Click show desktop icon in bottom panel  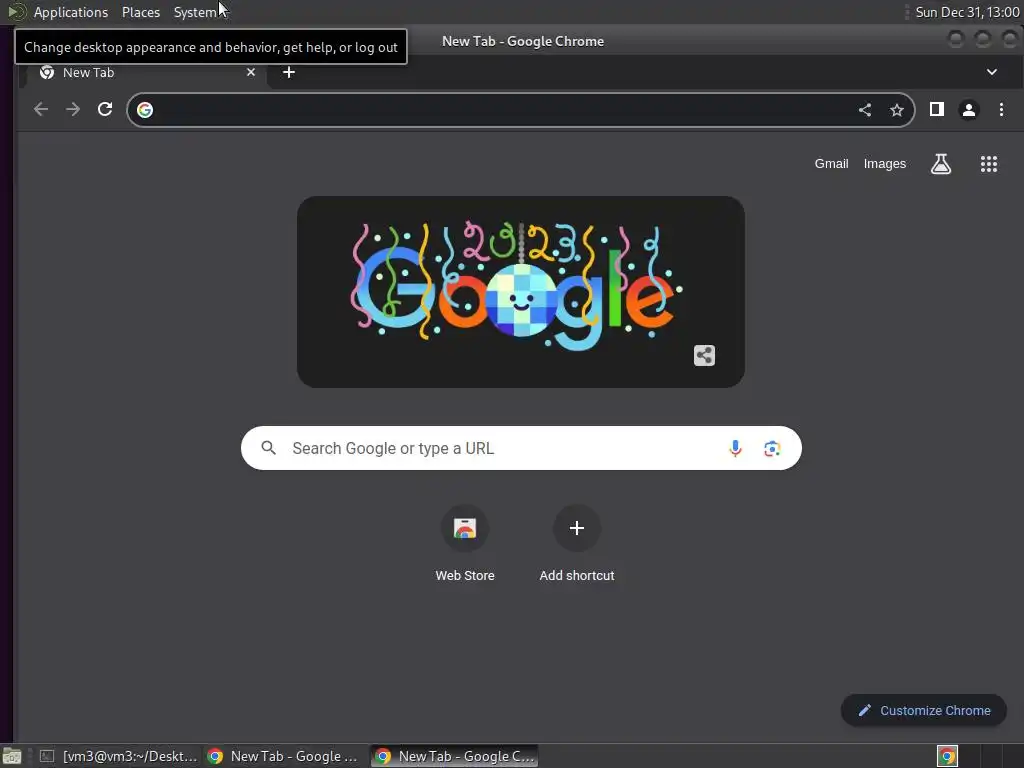coord(12,756)
